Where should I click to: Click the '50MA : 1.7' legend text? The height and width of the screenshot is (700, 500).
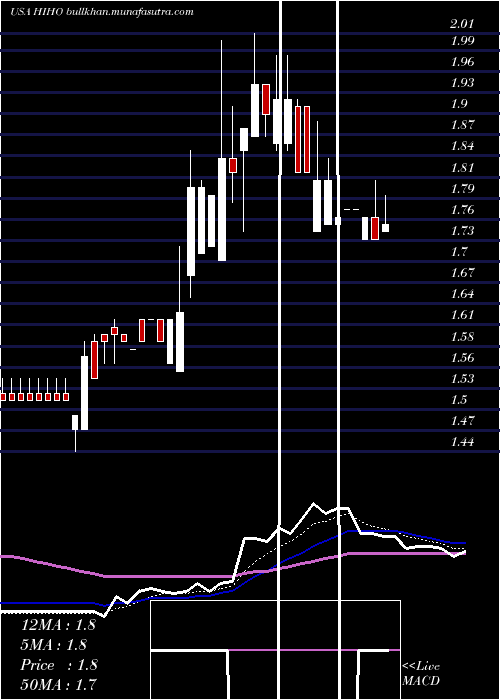click(x=58, y=684)
